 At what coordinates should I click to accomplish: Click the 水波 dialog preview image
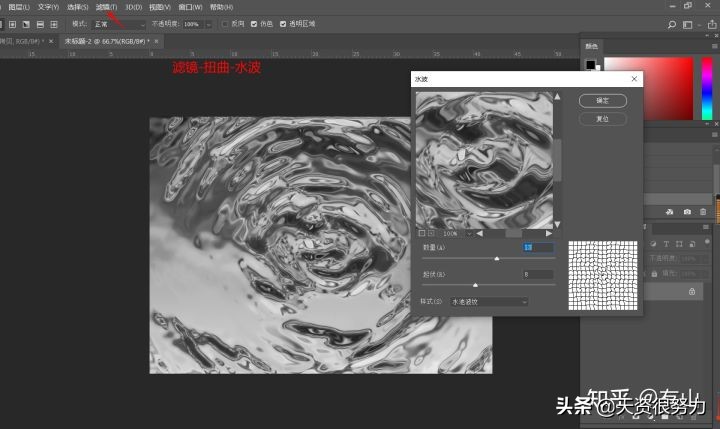484,160
